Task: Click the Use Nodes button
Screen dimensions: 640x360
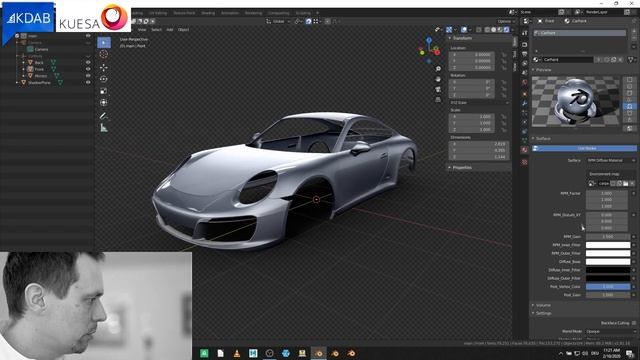Action: tap(584, 149)
